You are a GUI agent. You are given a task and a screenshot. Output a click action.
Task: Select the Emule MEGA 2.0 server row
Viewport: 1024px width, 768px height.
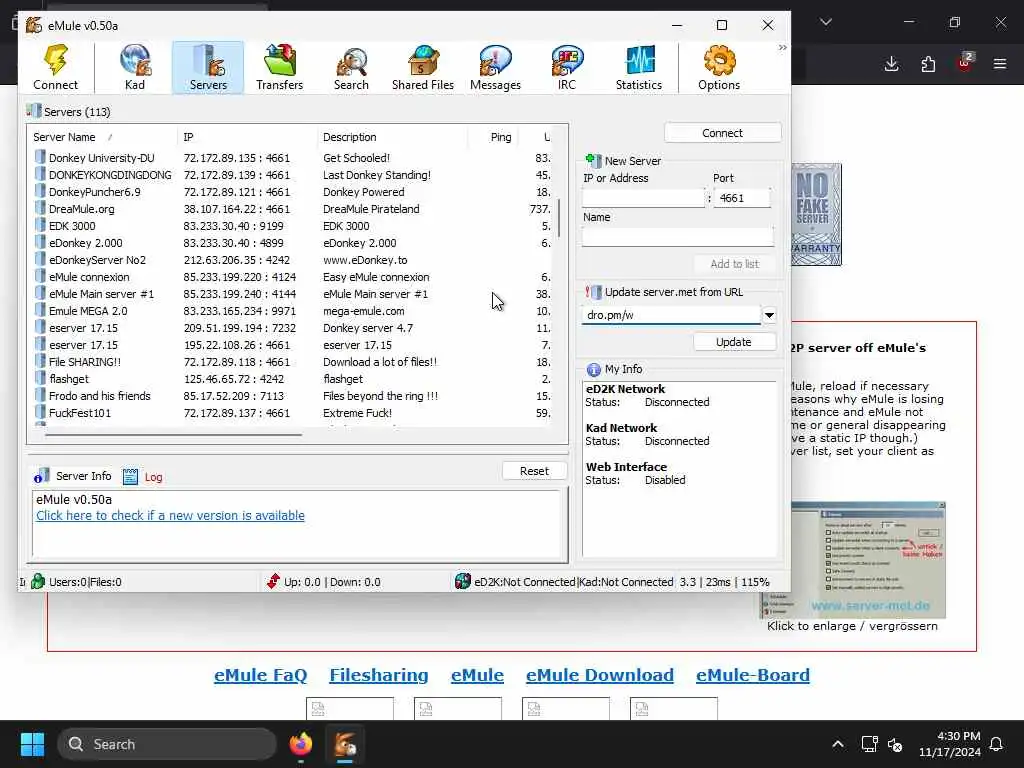coord(292,311)
